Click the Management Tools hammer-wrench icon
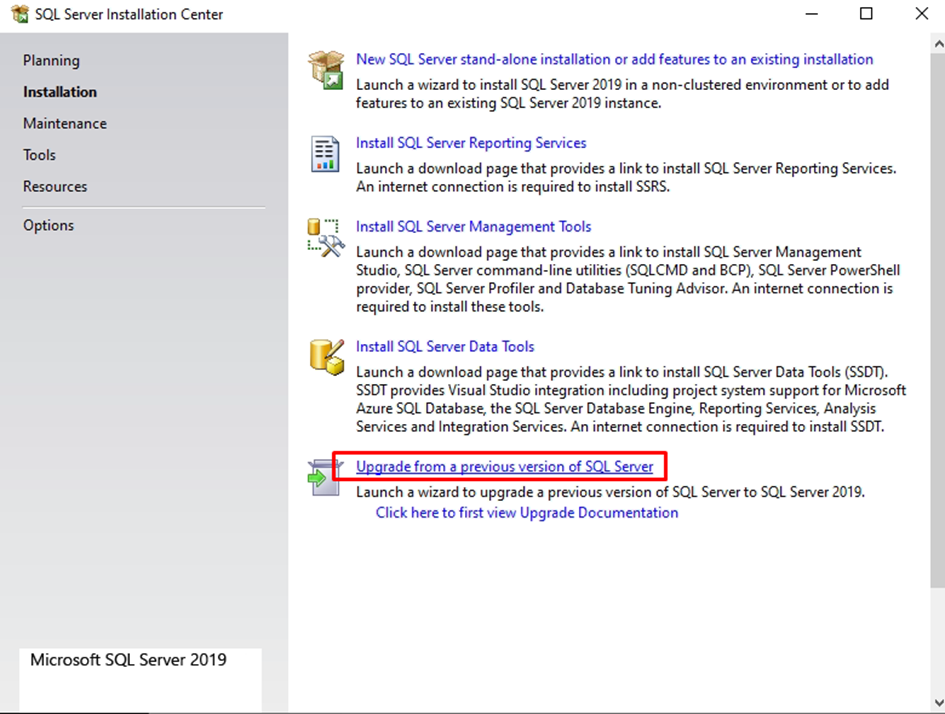The height and width of the screenshot is (714, 945). tap(326, 238)
